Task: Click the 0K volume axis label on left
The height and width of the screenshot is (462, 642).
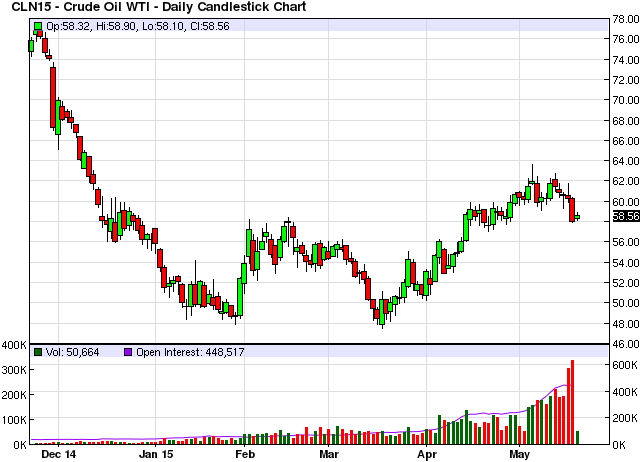Action: [19, 444]
